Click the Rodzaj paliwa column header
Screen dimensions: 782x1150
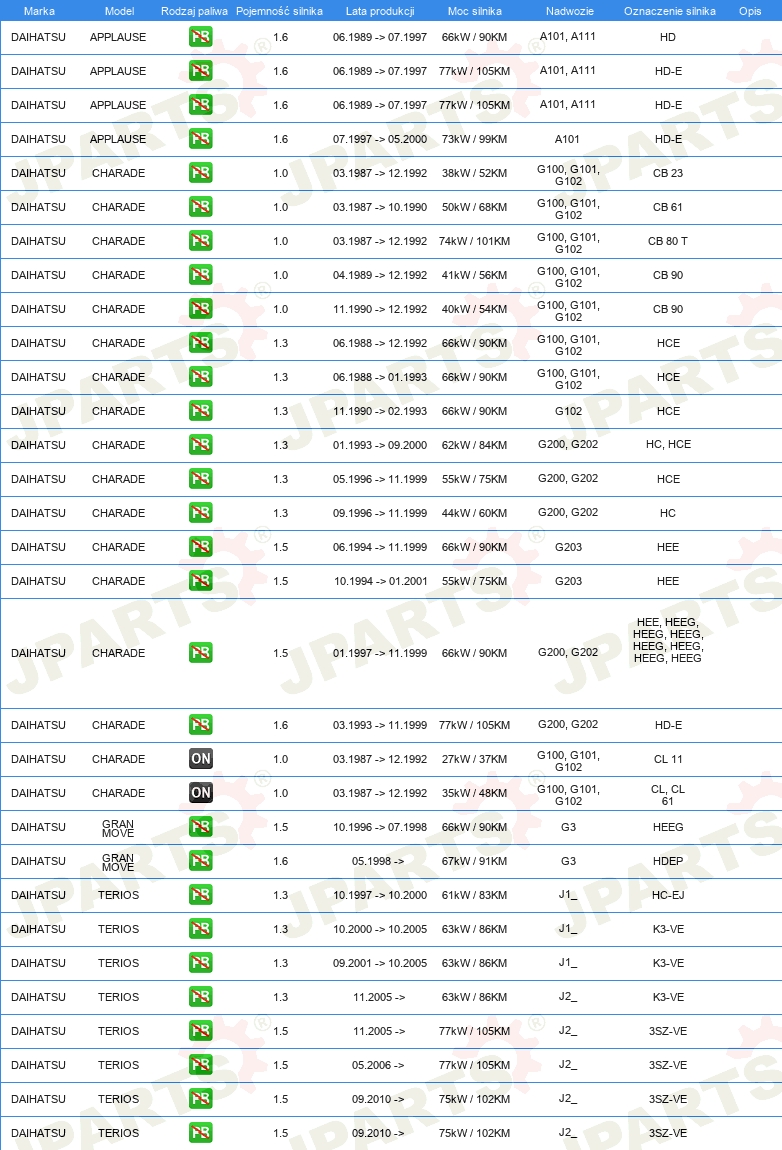(194, 11)
